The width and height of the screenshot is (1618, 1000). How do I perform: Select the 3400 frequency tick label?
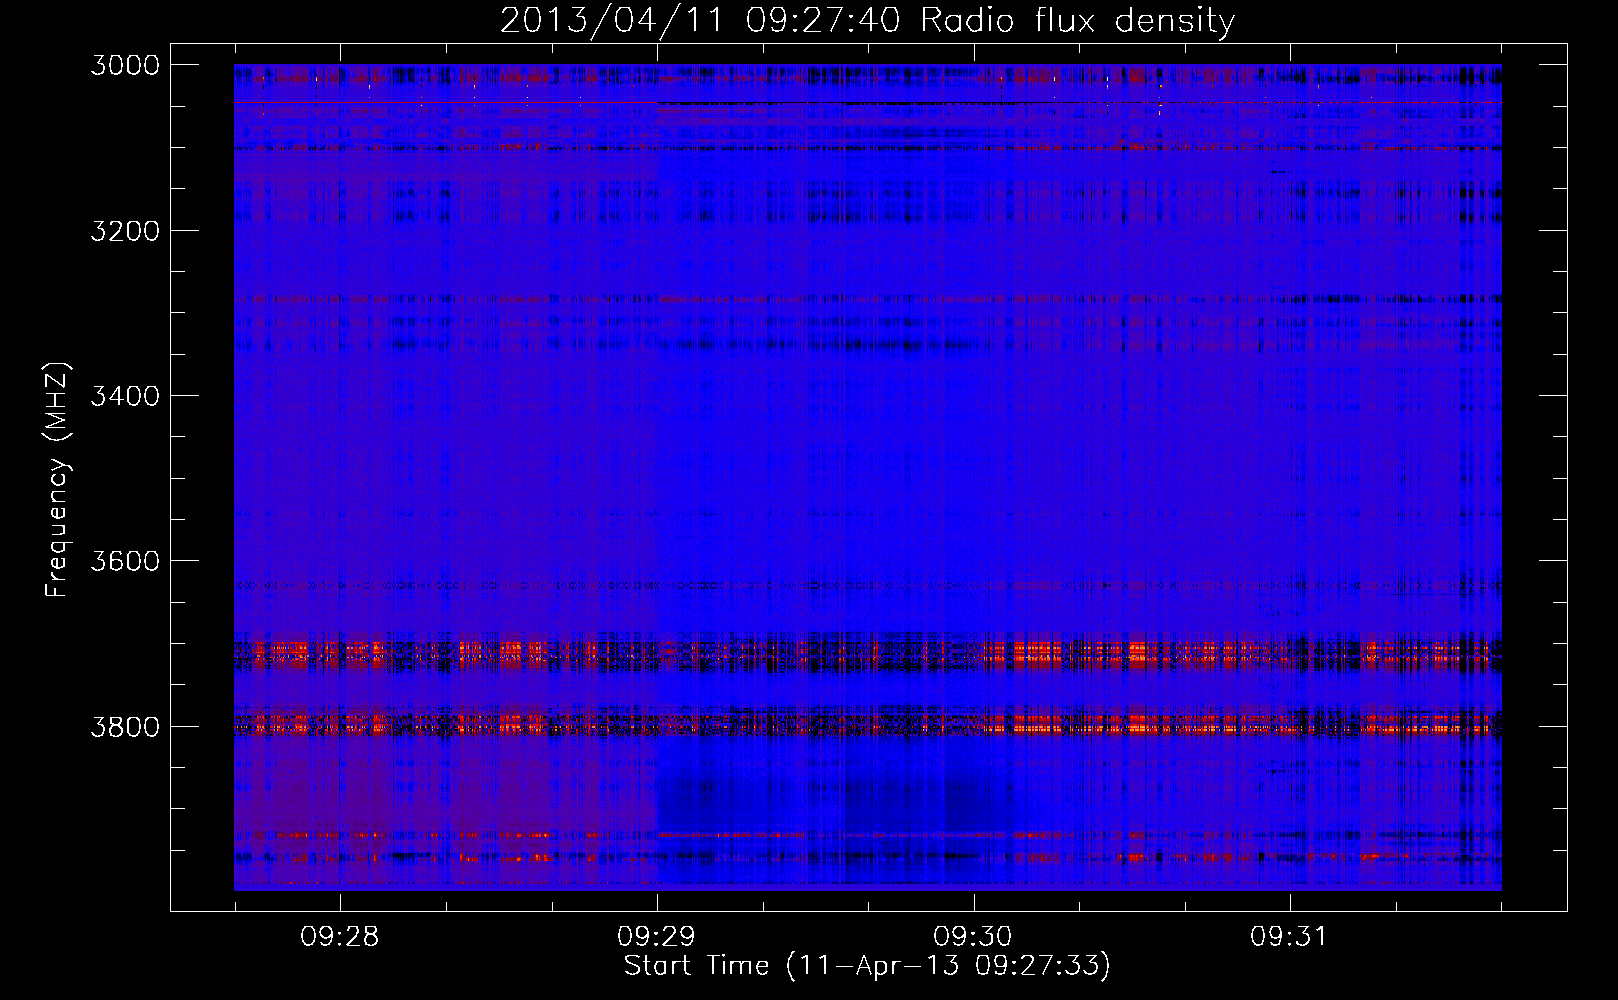coord(125,396)
